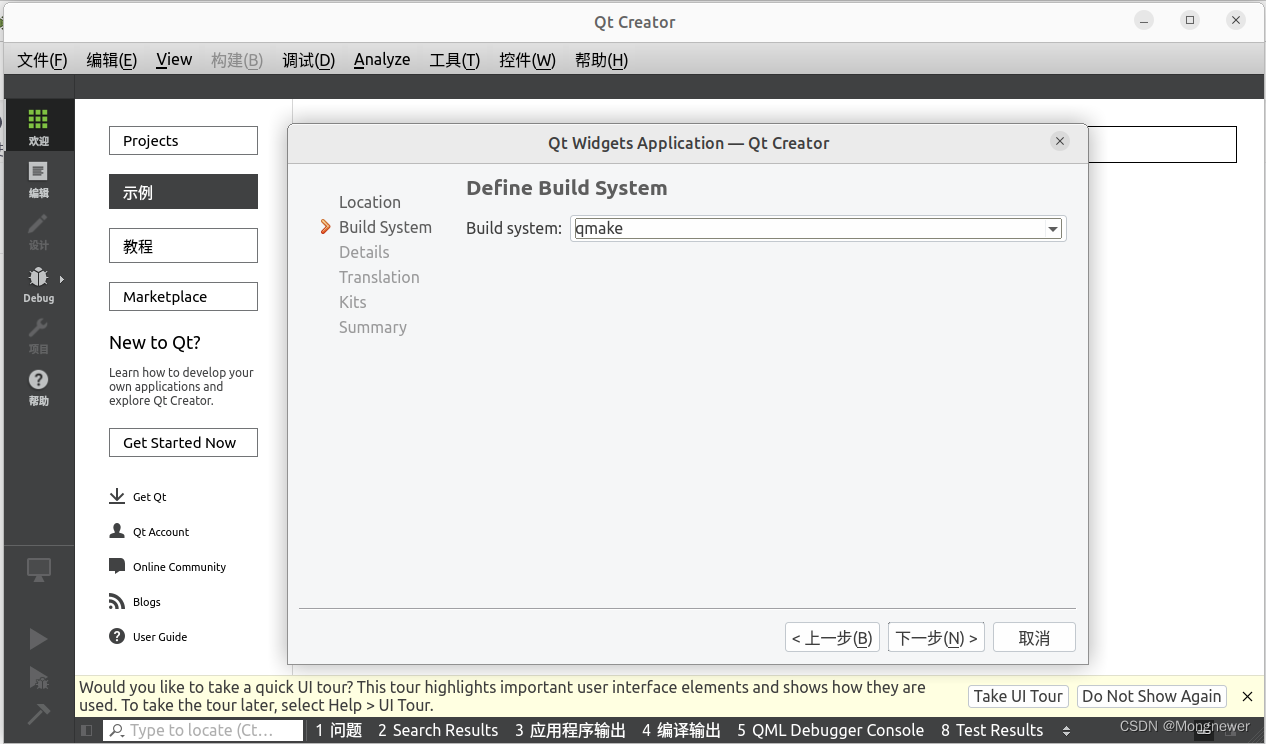The width and height of the screenshot is (1266, 744).
Task: Select the Marketplace section
Action: [183, 296]
